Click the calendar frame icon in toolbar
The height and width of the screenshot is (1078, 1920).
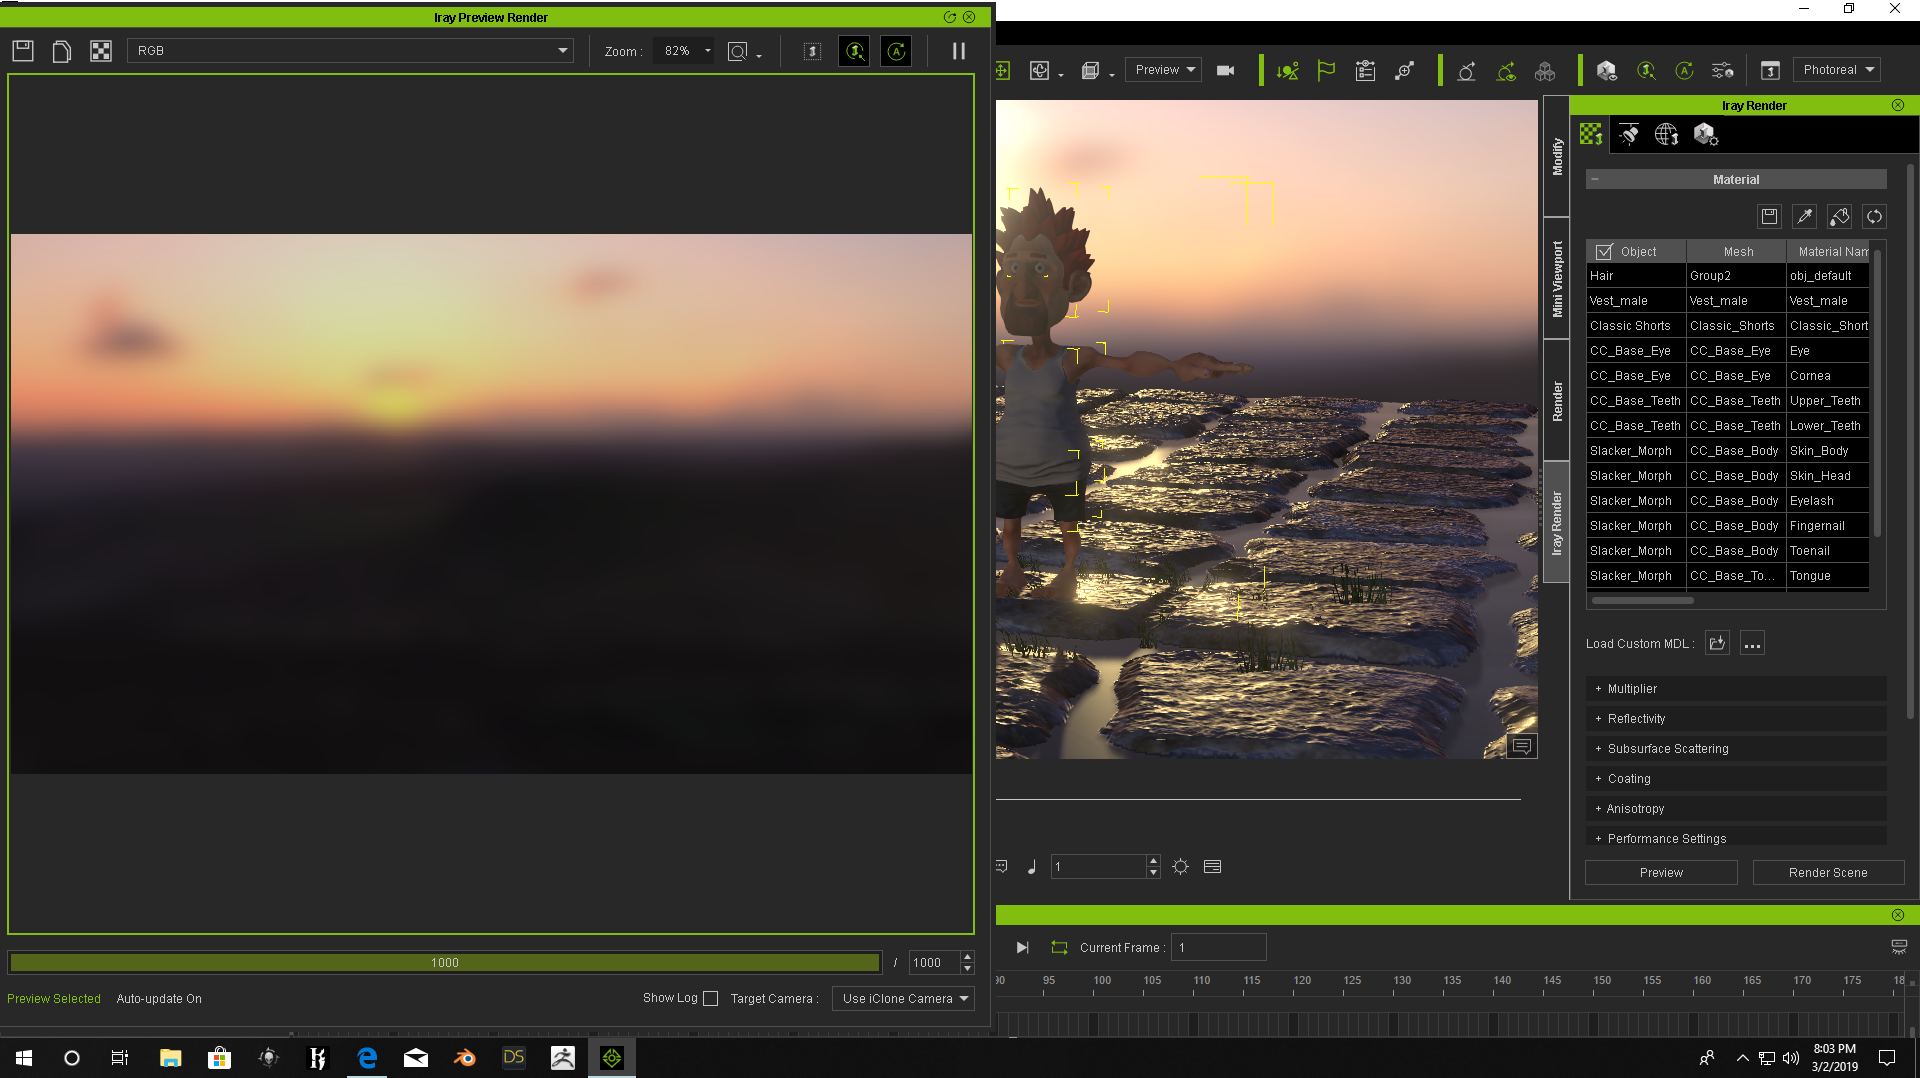pyautogui.click(x=1770, y=70)
